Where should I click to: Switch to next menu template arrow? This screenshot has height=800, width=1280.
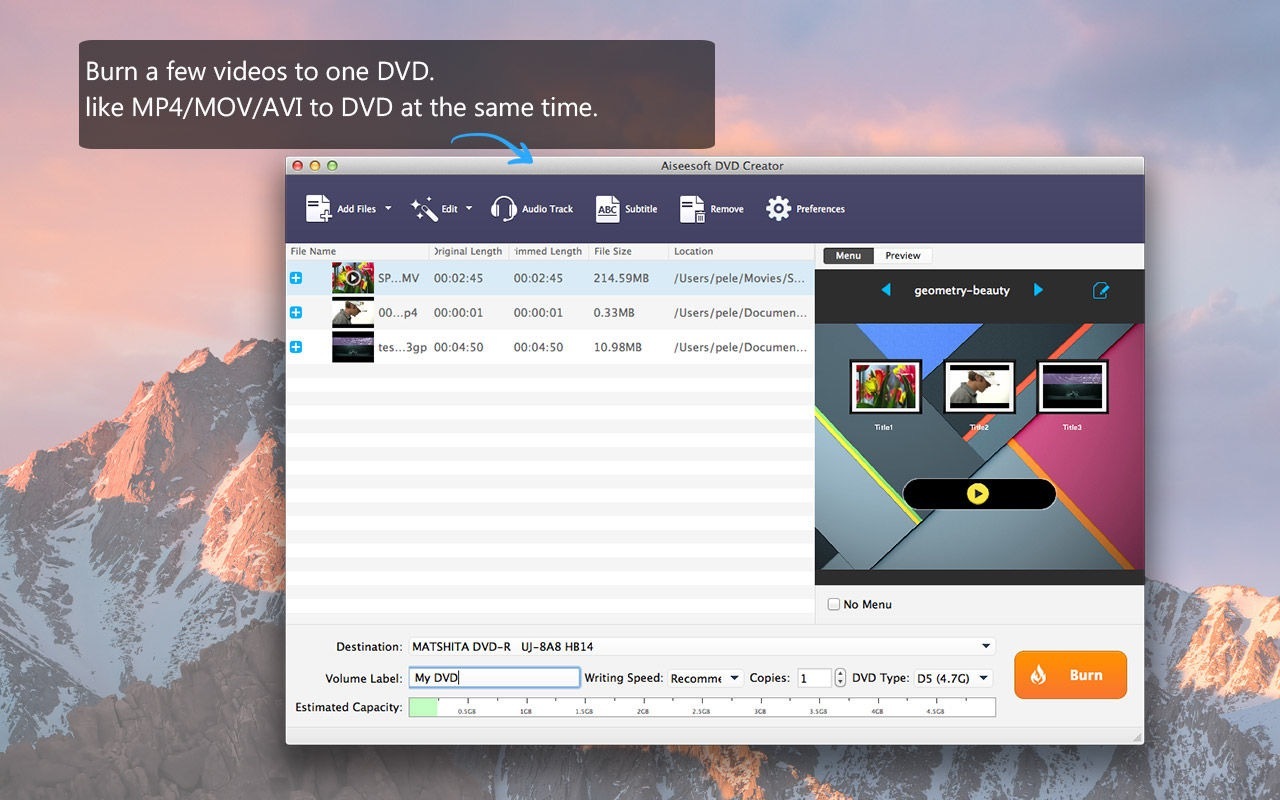1038,290
